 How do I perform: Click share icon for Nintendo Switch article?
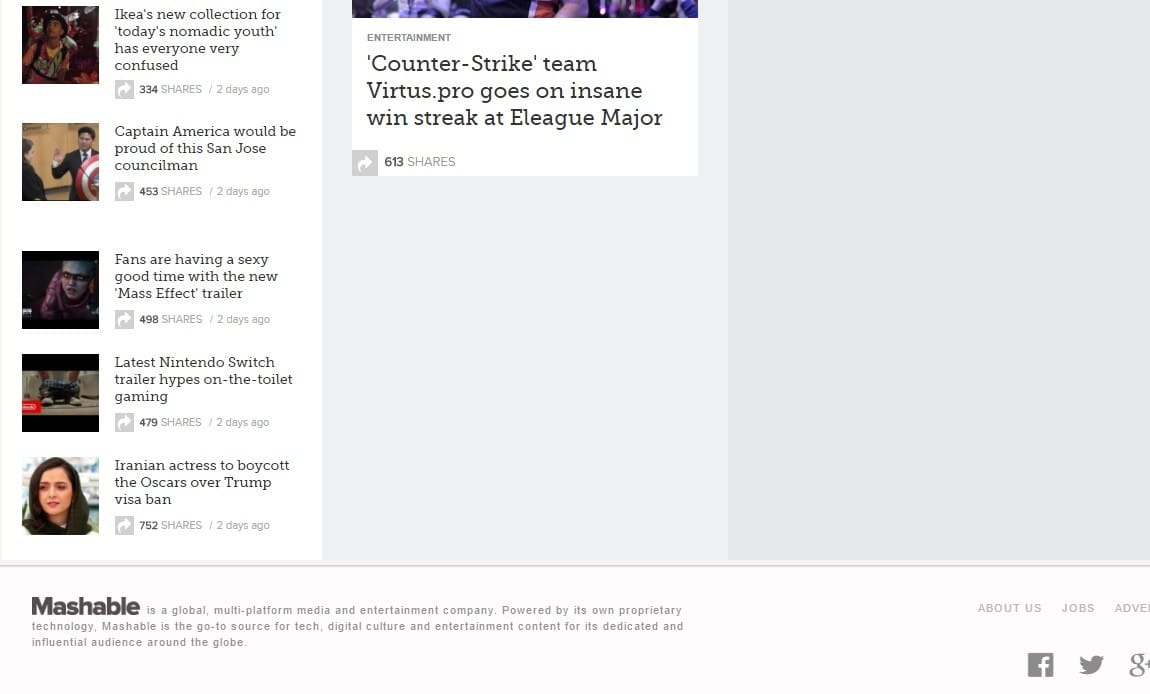click(x=124, y=423)
